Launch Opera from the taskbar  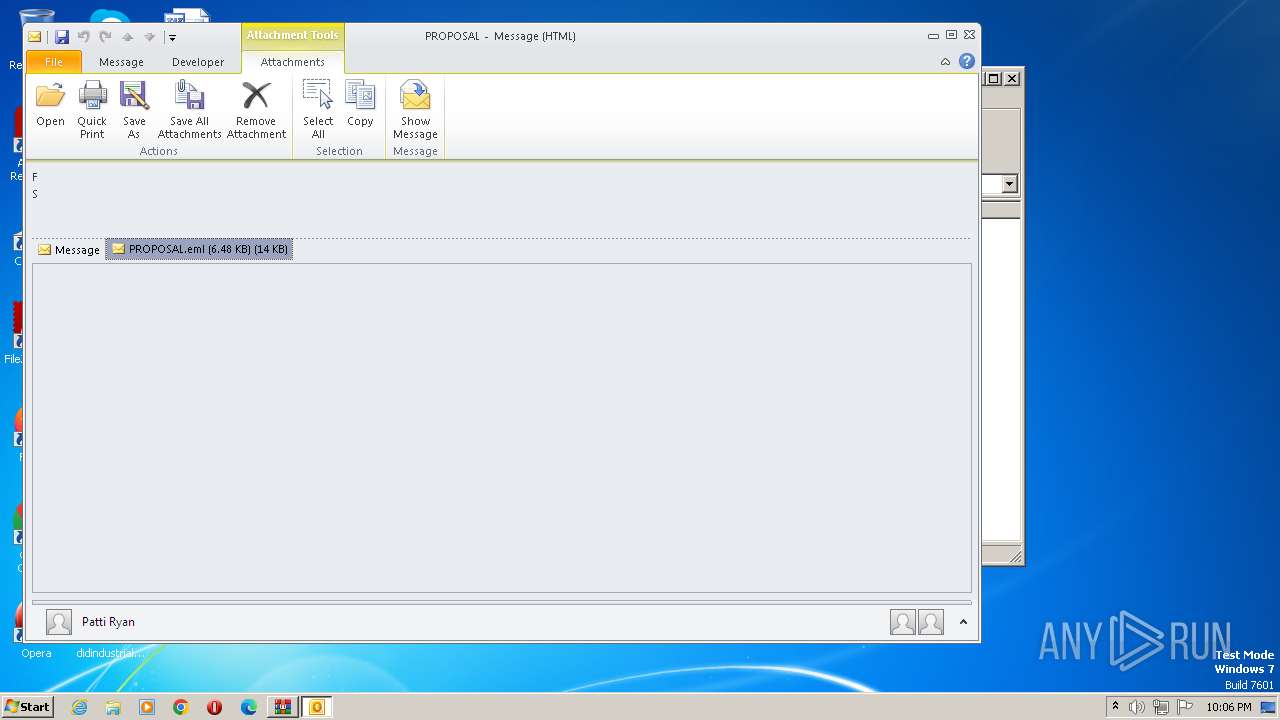coord(215,707)
